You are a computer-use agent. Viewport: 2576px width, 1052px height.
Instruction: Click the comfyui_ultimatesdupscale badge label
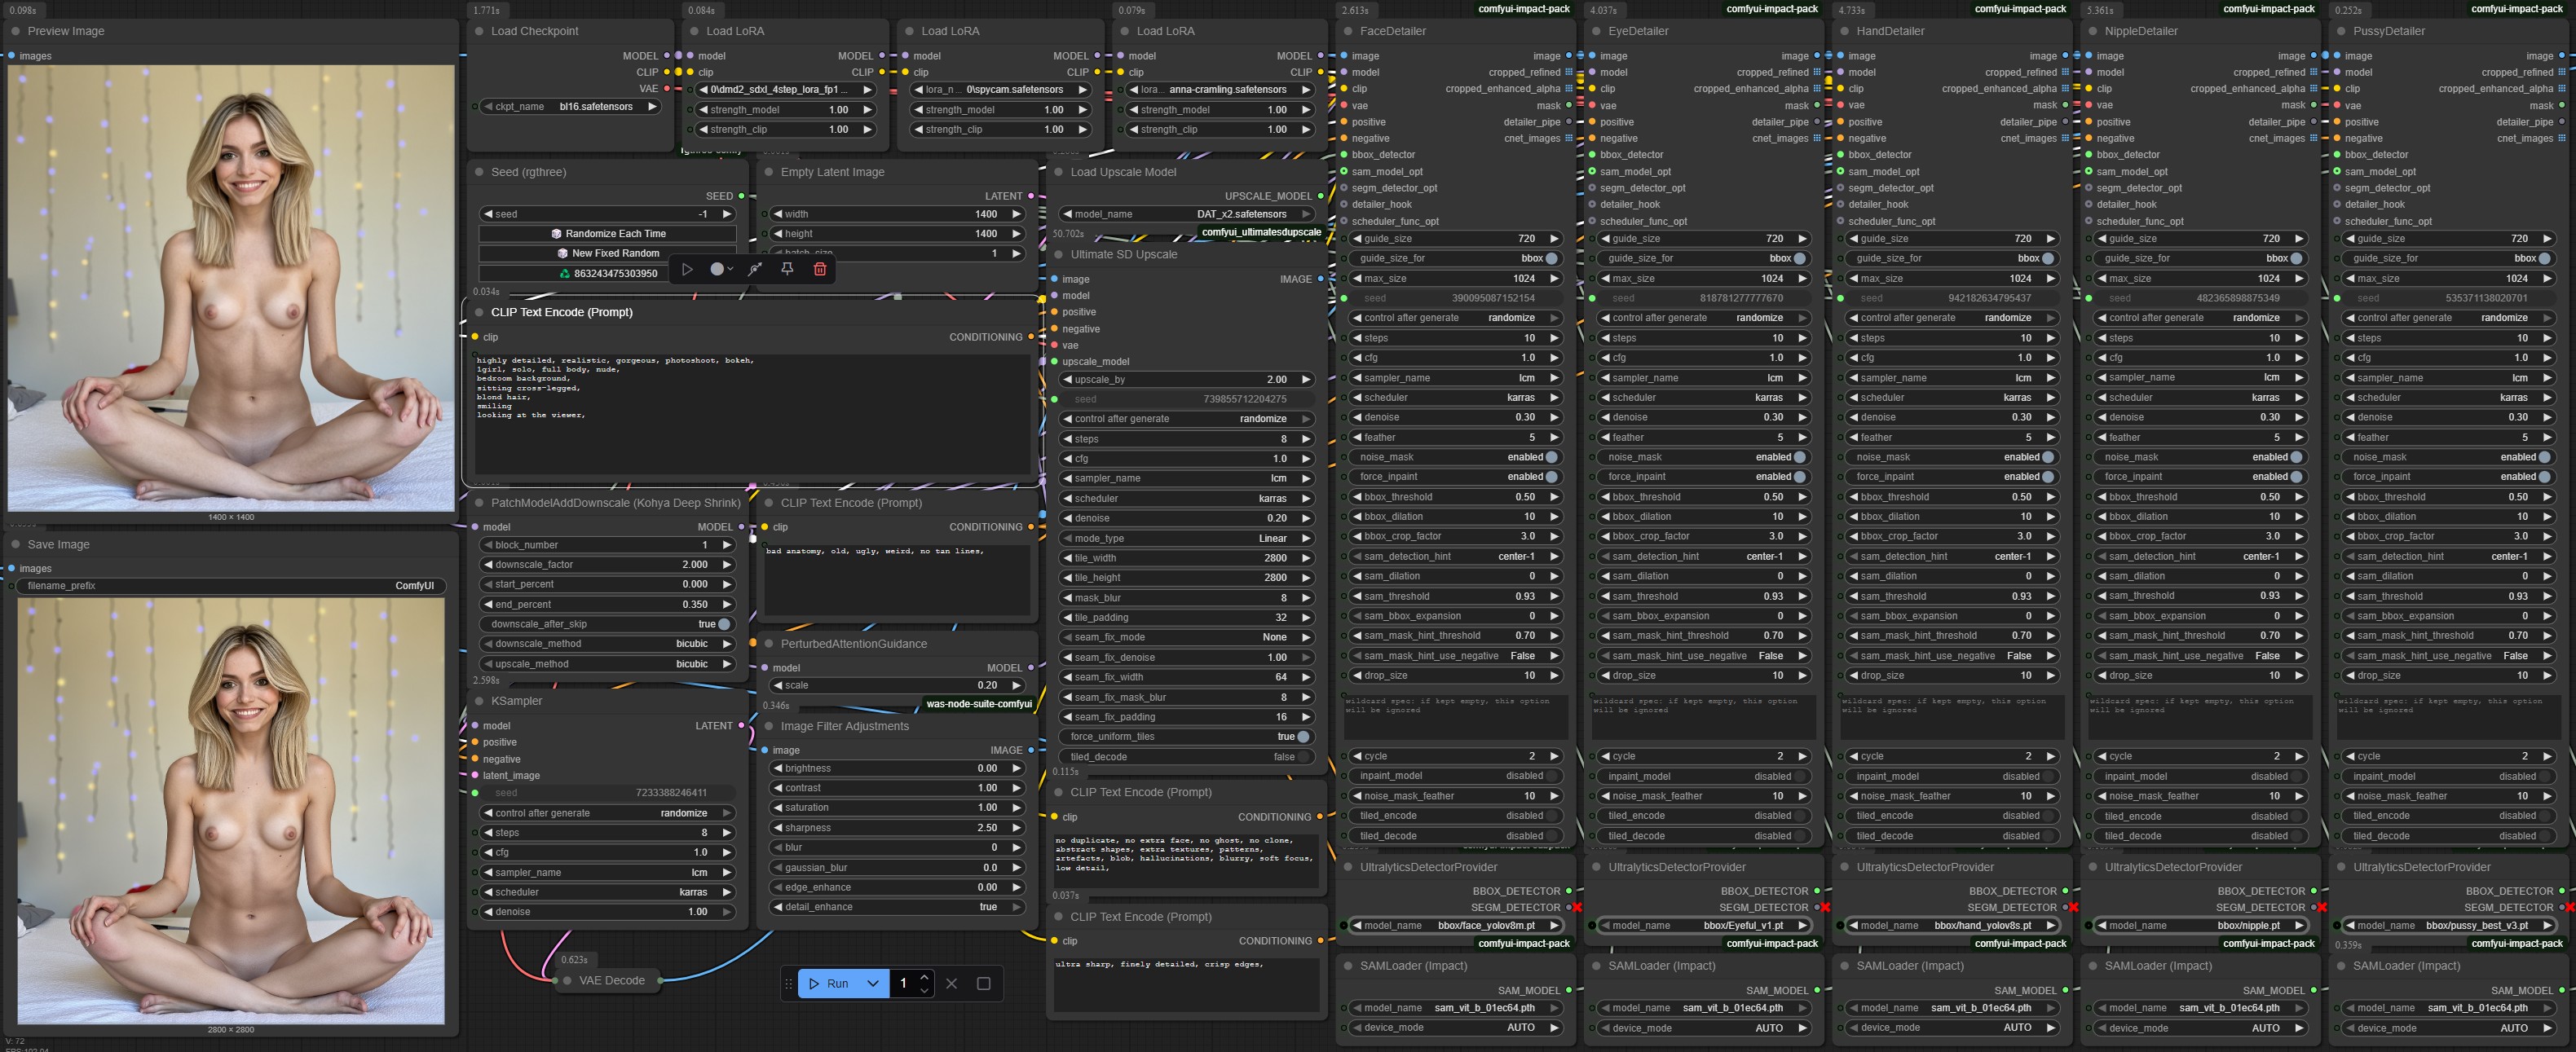(1261, 232)
